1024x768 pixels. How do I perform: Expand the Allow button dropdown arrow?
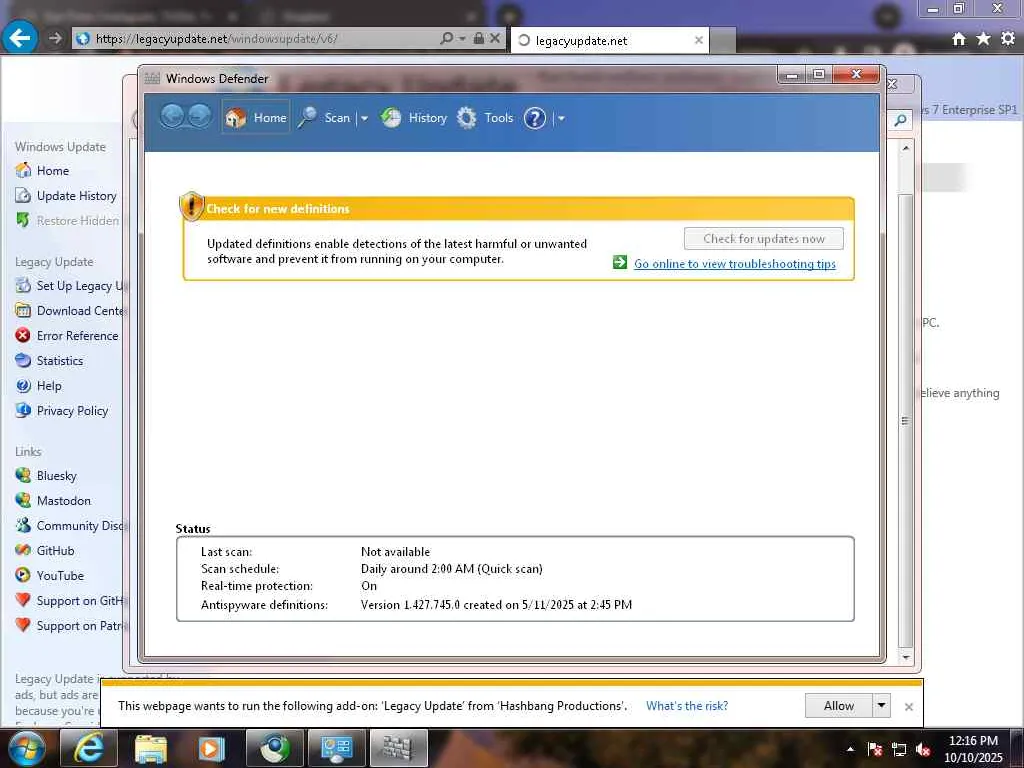[x=882, y=705]
